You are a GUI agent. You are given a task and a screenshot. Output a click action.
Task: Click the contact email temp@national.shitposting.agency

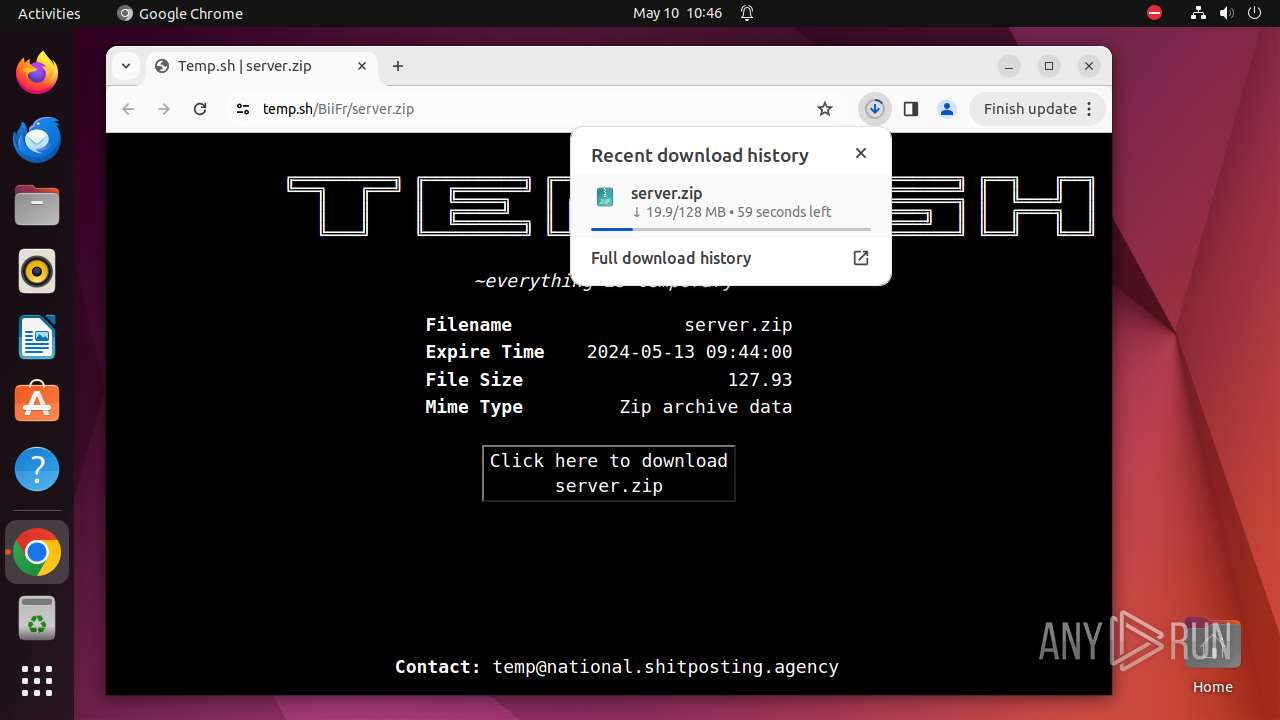[665, 666]
